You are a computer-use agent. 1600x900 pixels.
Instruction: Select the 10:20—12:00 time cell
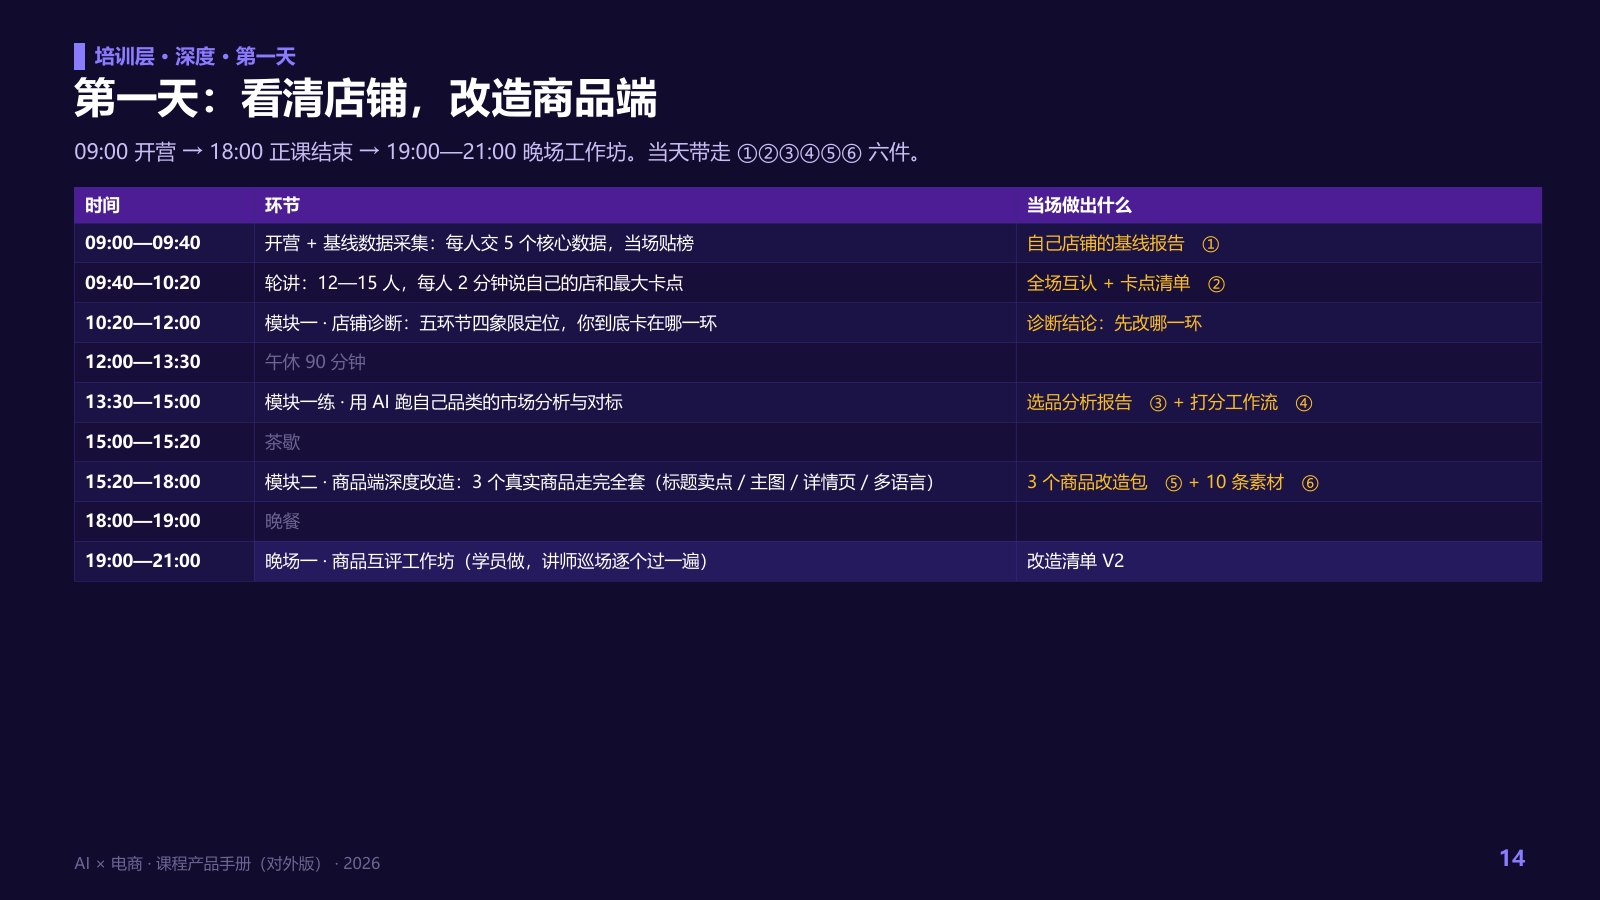click(164, 323)
